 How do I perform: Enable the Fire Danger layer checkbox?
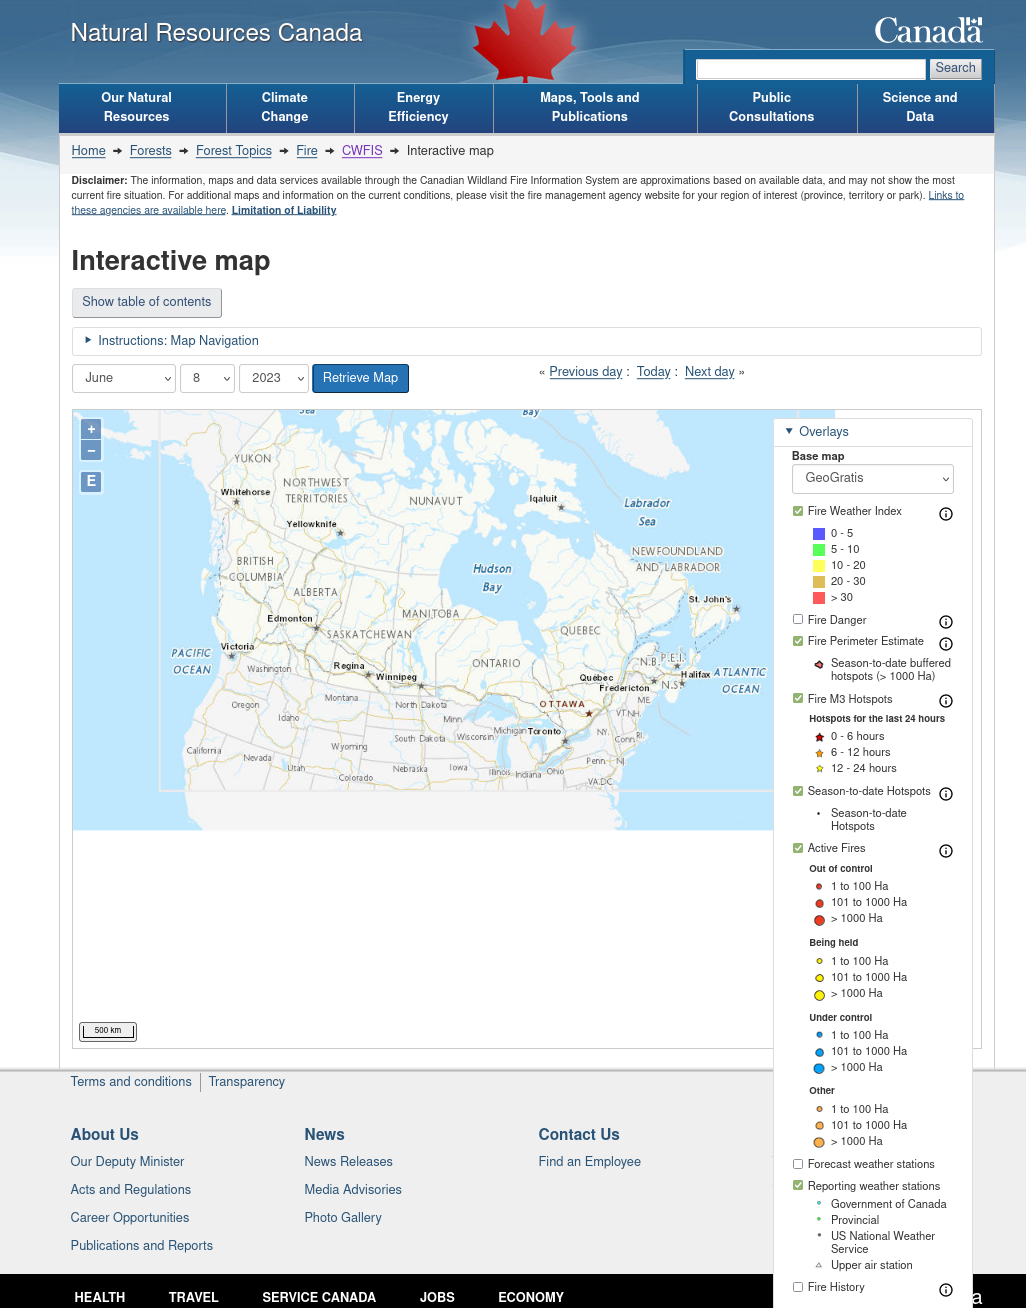click(x=798, y=620)
